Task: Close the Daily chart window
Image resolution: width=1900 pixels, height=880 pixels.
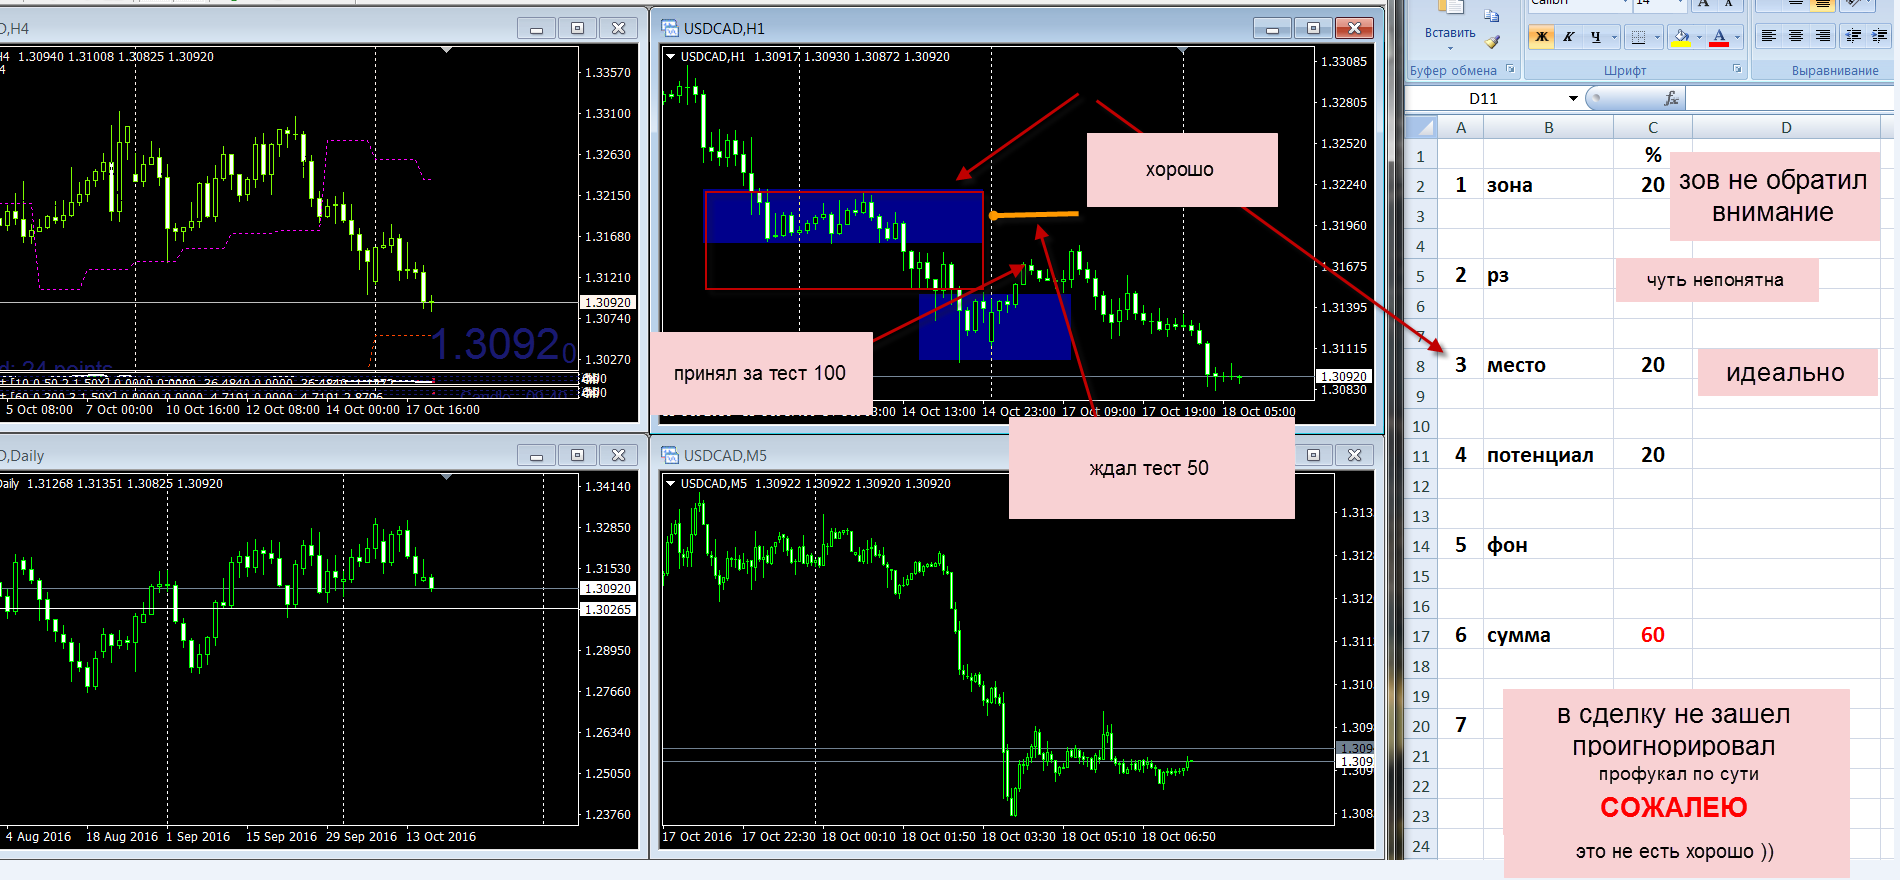Action: coord(618,455)
